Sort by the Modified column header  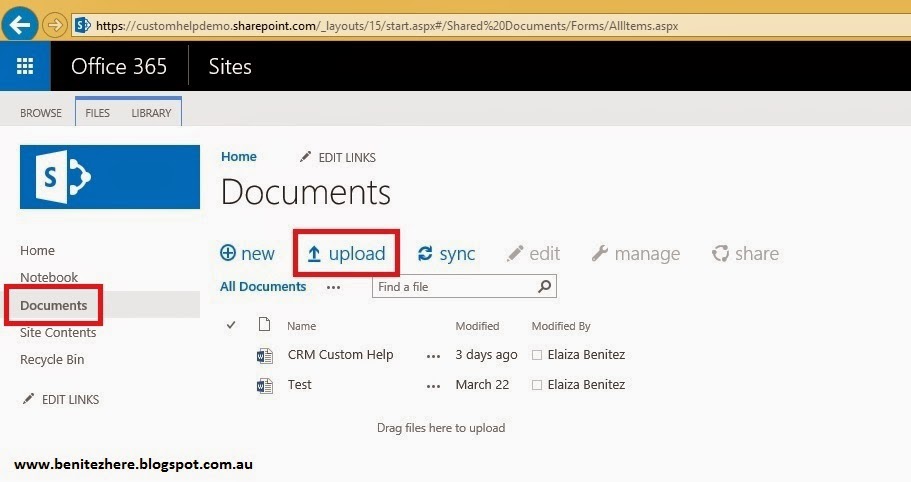[x=477, y=326]
